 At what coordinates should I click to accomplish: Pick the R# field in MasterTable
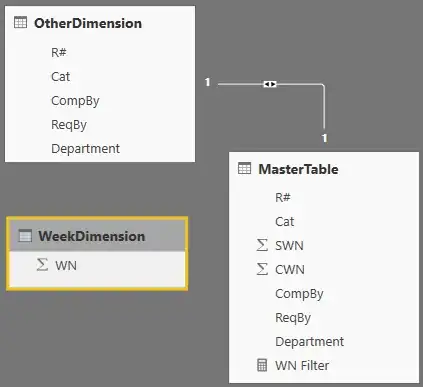(283, 197)
